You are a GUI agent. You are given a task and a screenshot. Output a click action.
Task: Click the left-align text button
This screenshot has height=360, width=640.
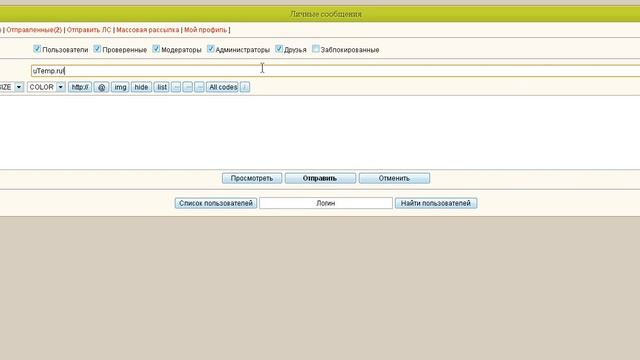(x=176, y=87)
